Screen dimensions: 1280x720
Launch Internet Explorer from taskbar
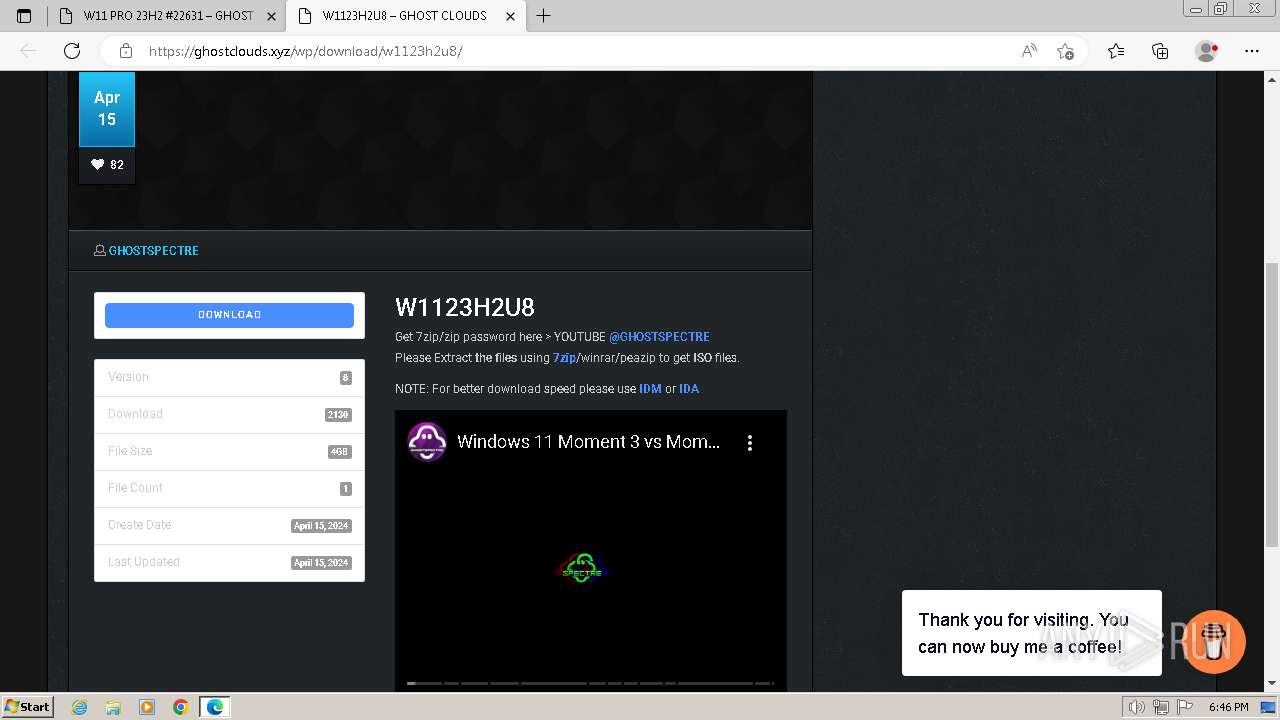point(80,707)
